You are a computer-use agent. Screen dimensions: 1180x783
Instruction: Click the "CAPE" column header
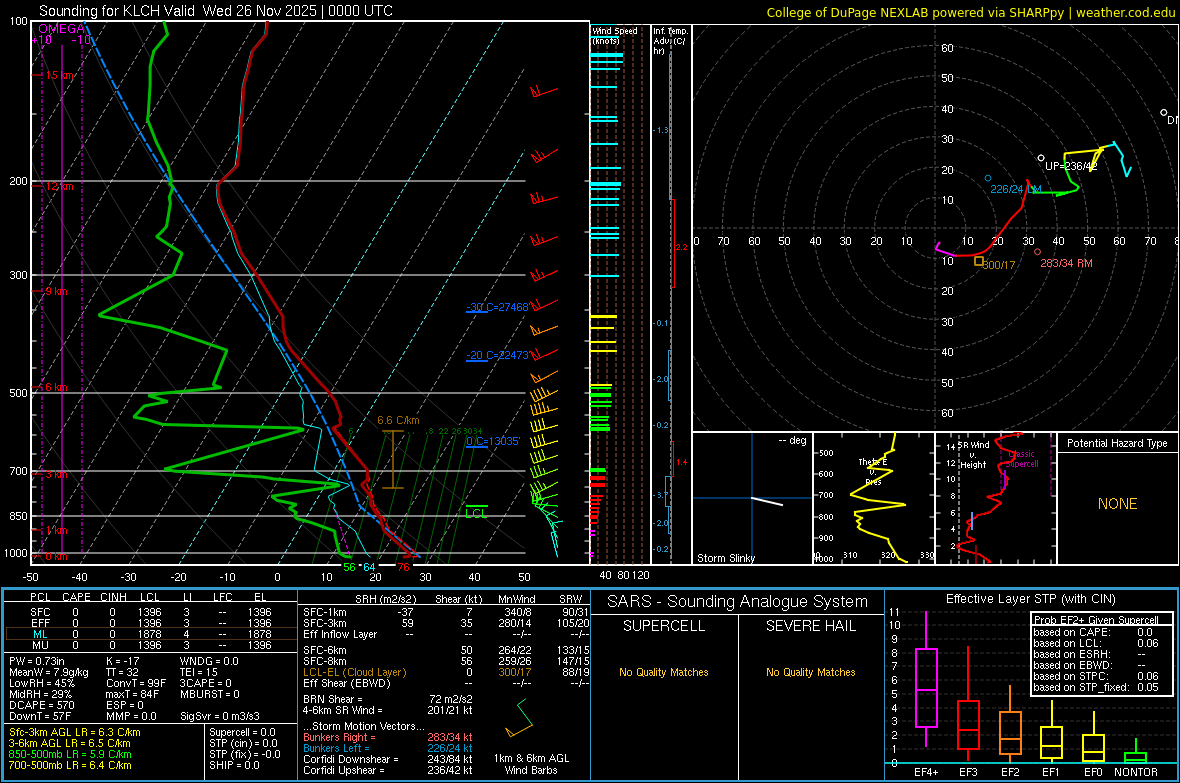pos(76,597)
